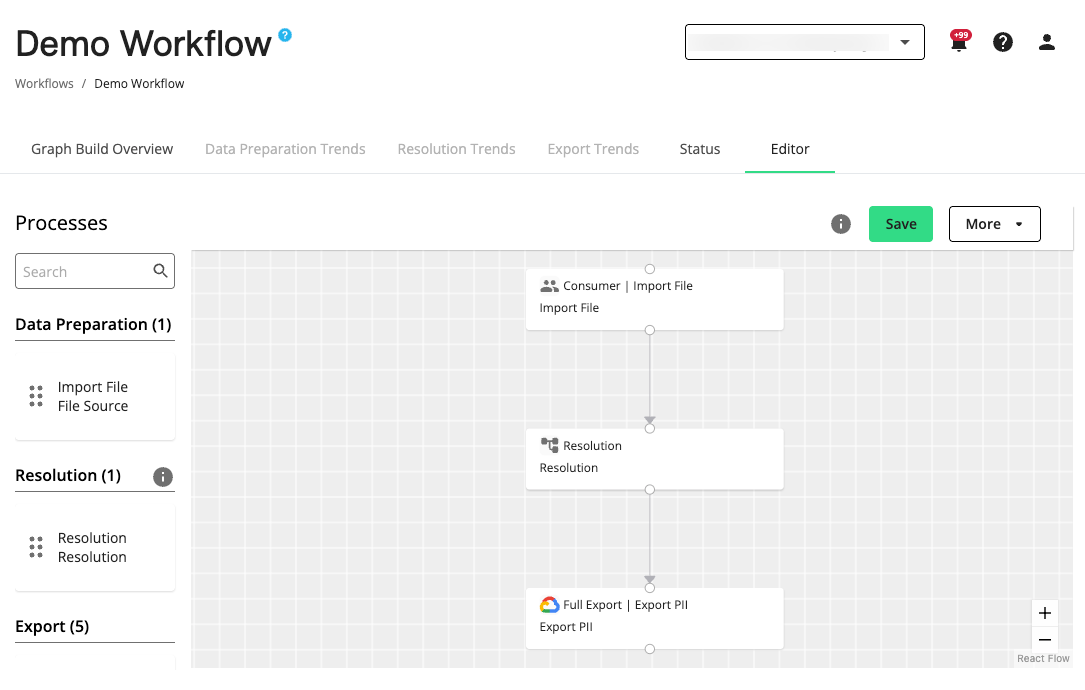Navigate back via the Workflows breadcrumb

point(44,83)
